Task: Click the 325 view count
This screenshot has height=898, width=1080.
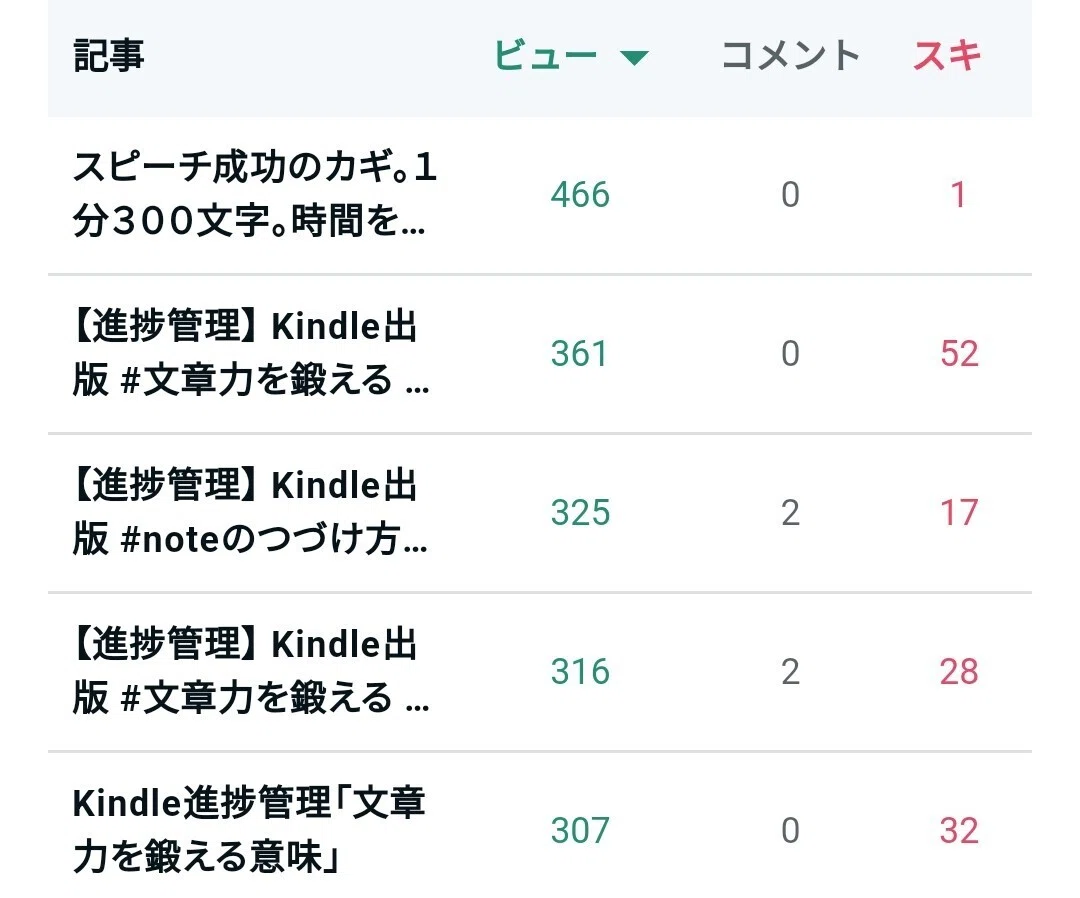Action: pyautogui.click(x=580, y=513)
